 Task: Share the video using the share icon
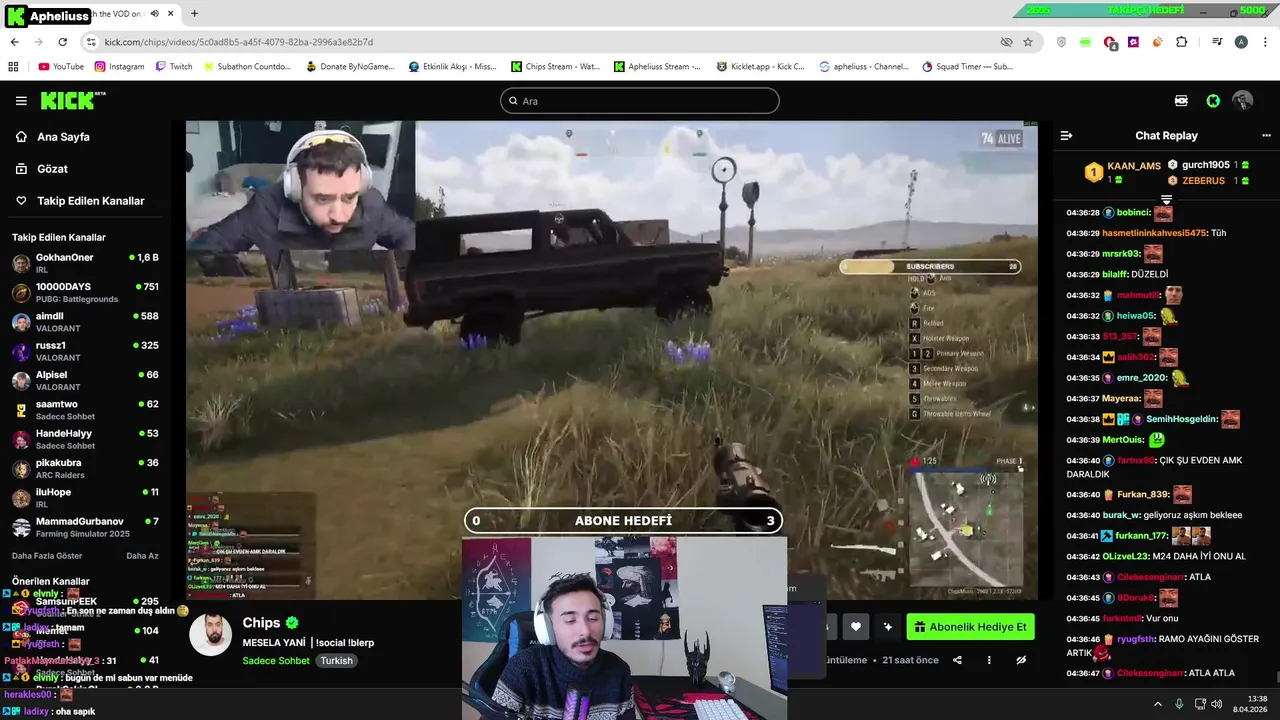pyautogui.click(x=957, y=660)
